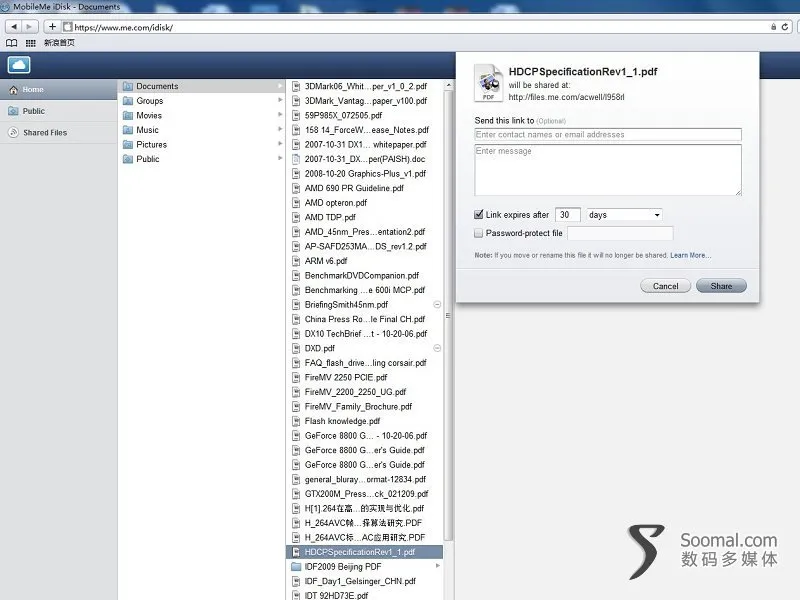Open the Learn More link
This screenshot has height=600, width=800.
(x=690, y=255)
